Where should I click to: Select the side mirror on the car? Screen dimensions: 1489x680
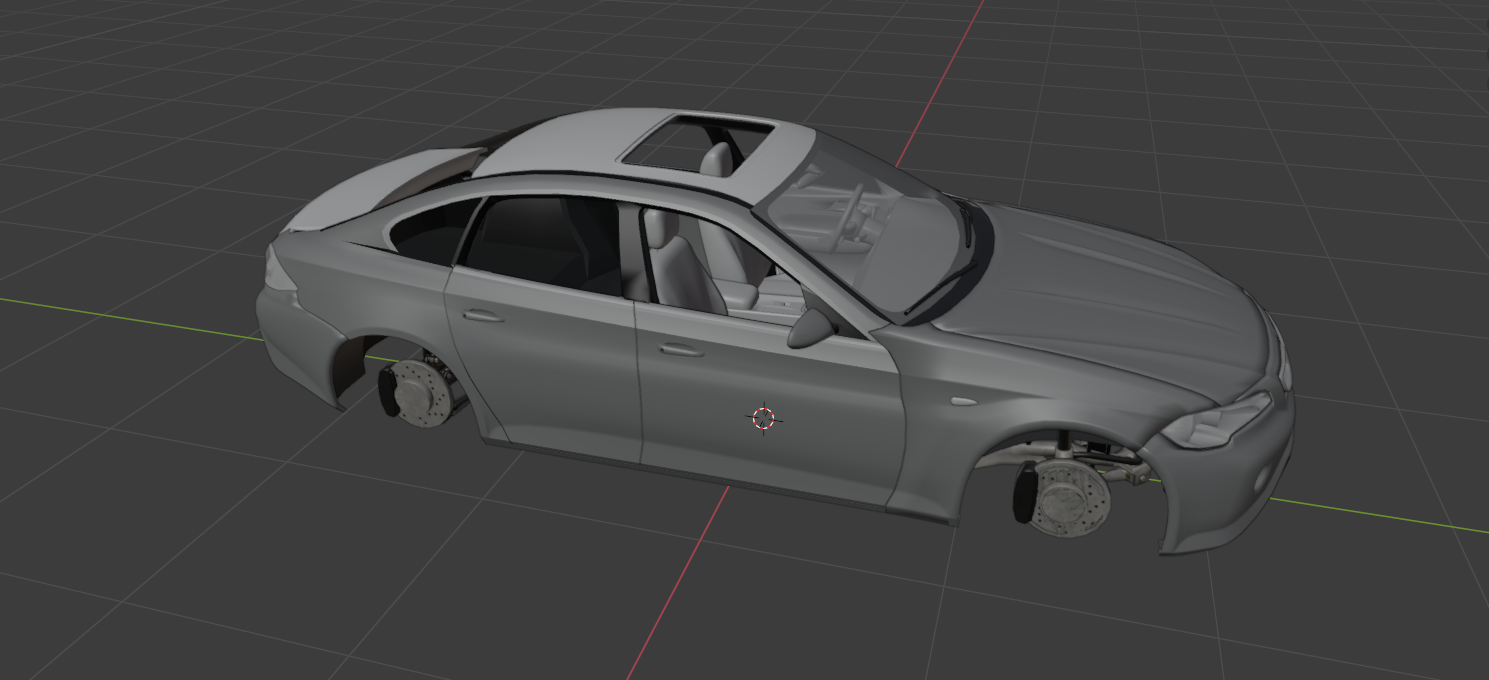811,328
